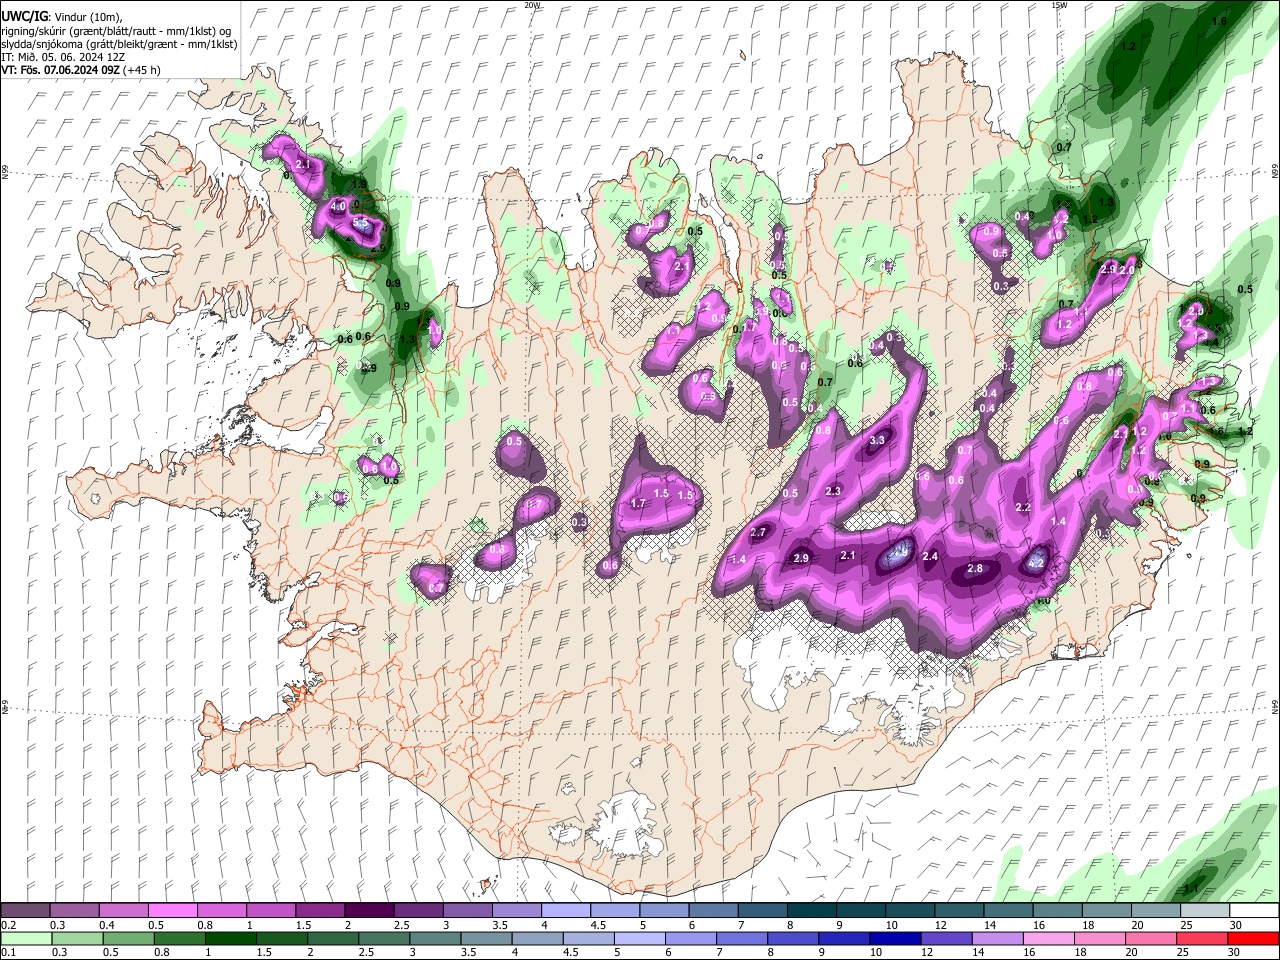Viewport: 1280px width, 960px height.
Task: Click the '2.4' precipitation value on the map
Action: coord(930,556)
